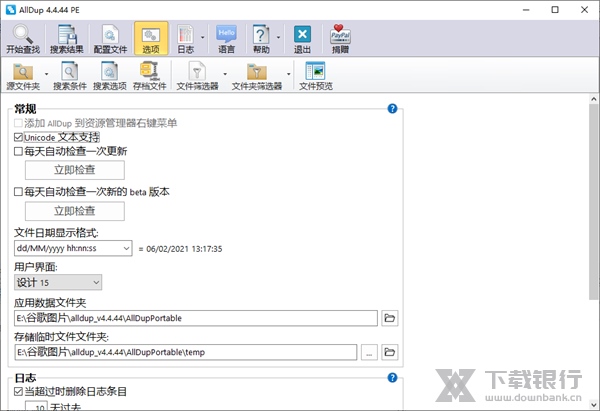Click the 退出 exit icon
Screen dimensions: 600x411
coord(302,39)
